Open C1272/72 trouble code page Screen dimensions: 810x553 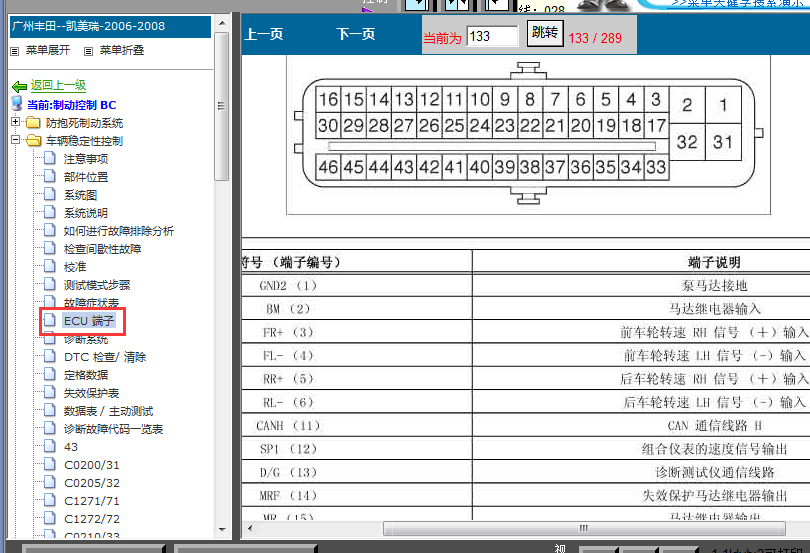(x=92, y=519)
